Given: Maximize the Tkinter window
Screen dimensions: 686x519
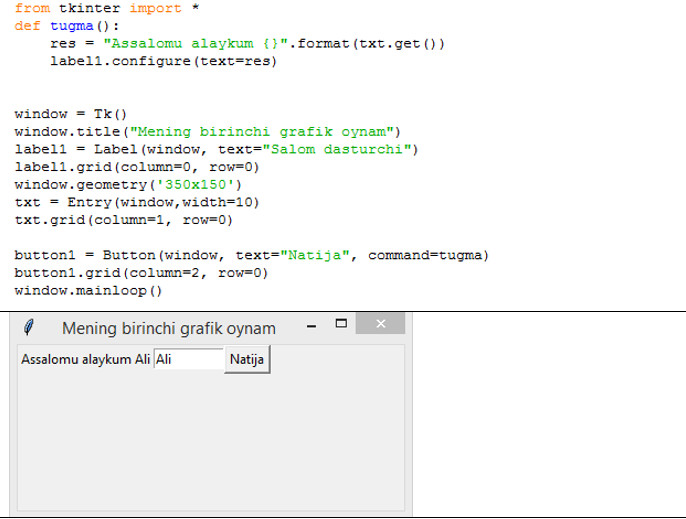Looking at the screenshot, I should [341, 324].
